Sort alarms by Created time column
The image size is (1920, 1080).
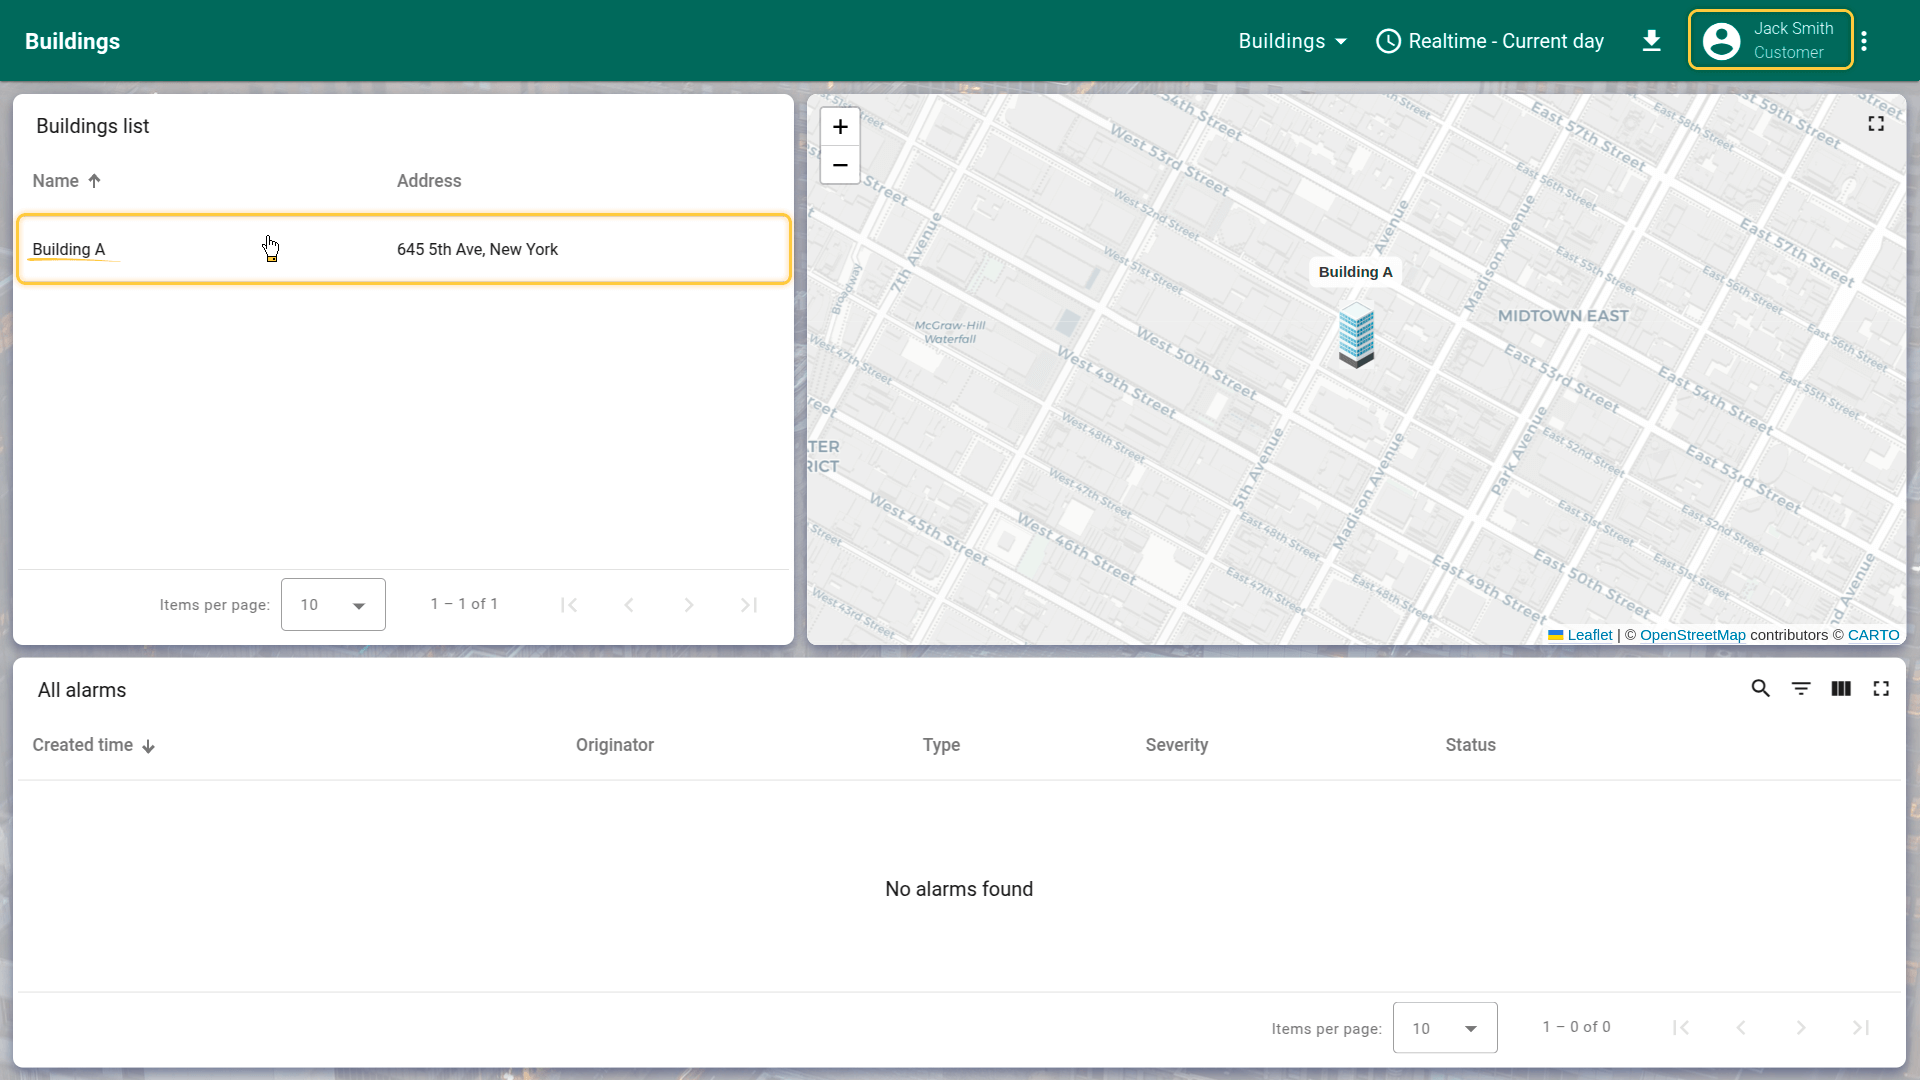pos(83,745)
